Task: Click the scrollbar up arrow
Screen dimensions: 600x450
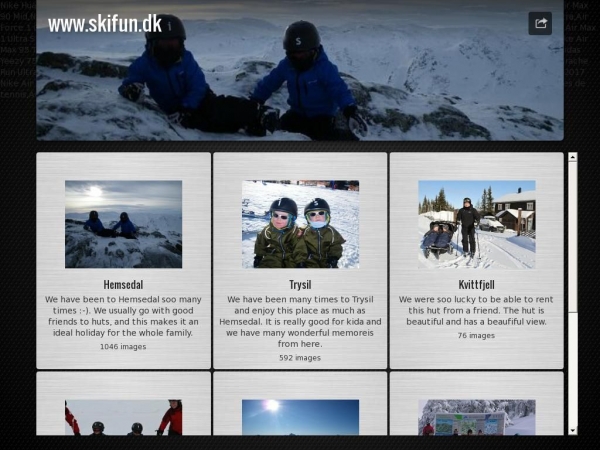Action: click(573, 157)
